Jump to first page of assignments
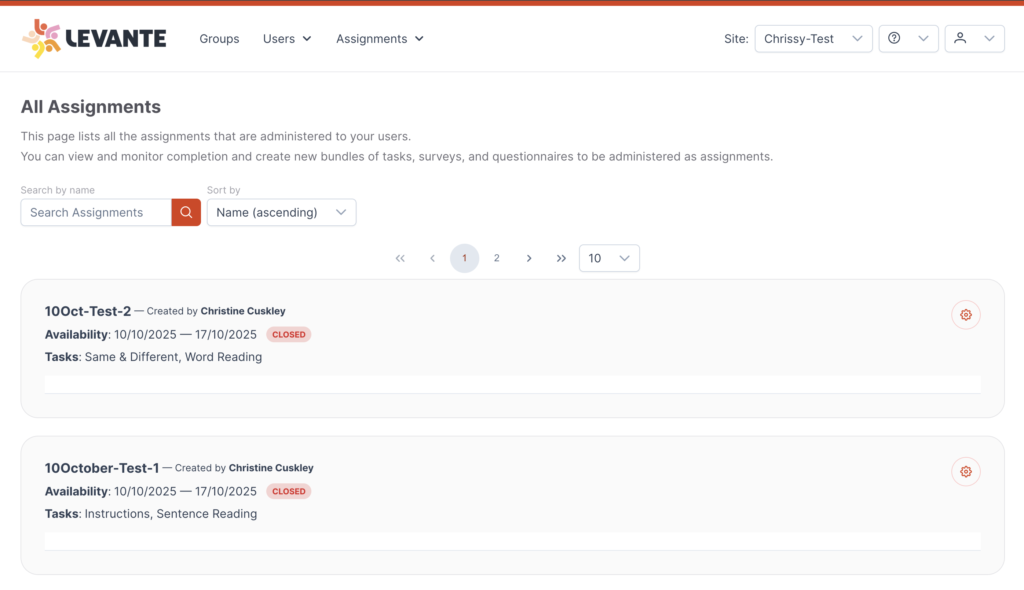1024x590 pixels. click(x=400, y=258)
